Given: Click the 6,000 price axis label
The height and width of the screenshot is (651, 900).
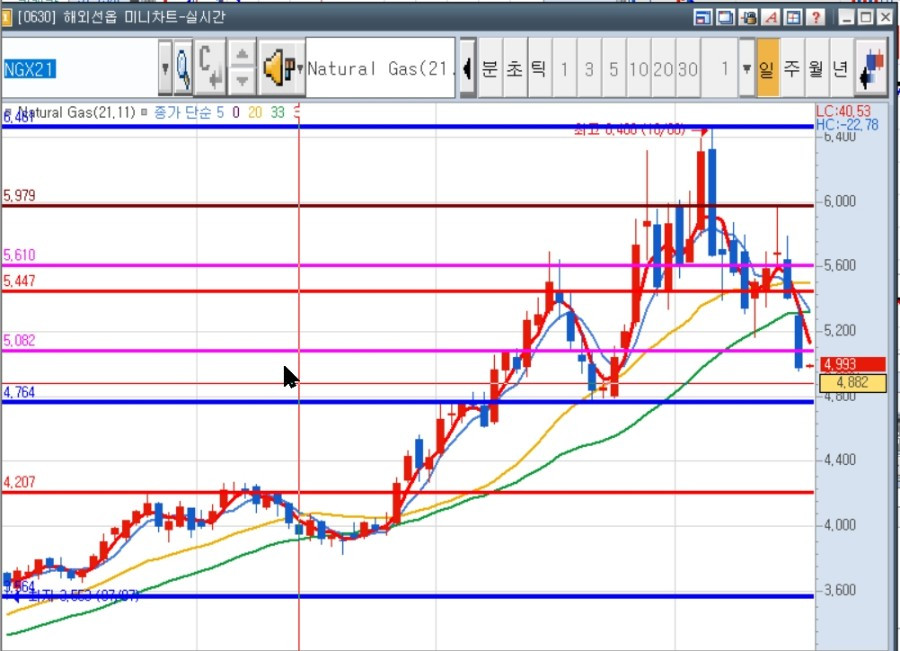Looking at the screenshot, I should [x=840, y=201].
